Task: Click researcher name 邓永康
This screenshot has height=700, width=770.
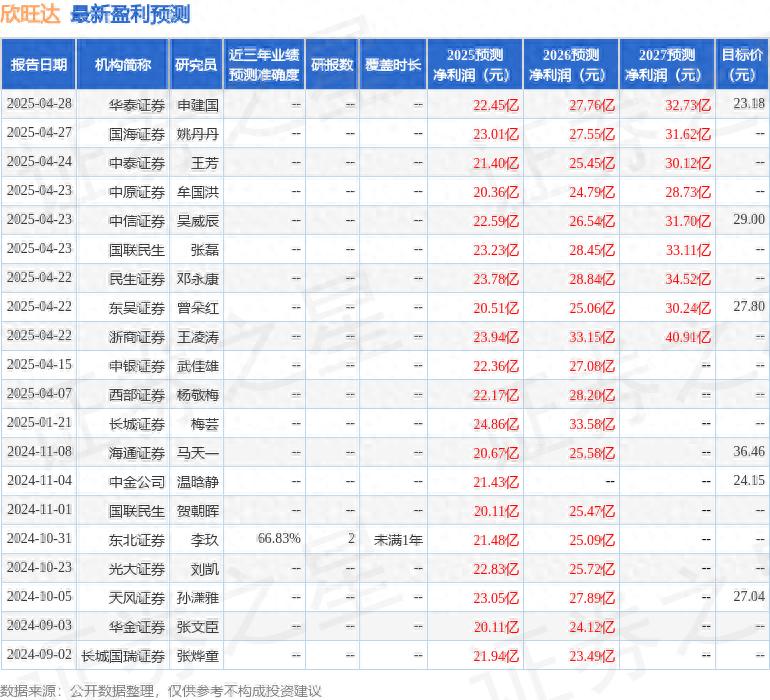Action: click(x=198, y=279)
